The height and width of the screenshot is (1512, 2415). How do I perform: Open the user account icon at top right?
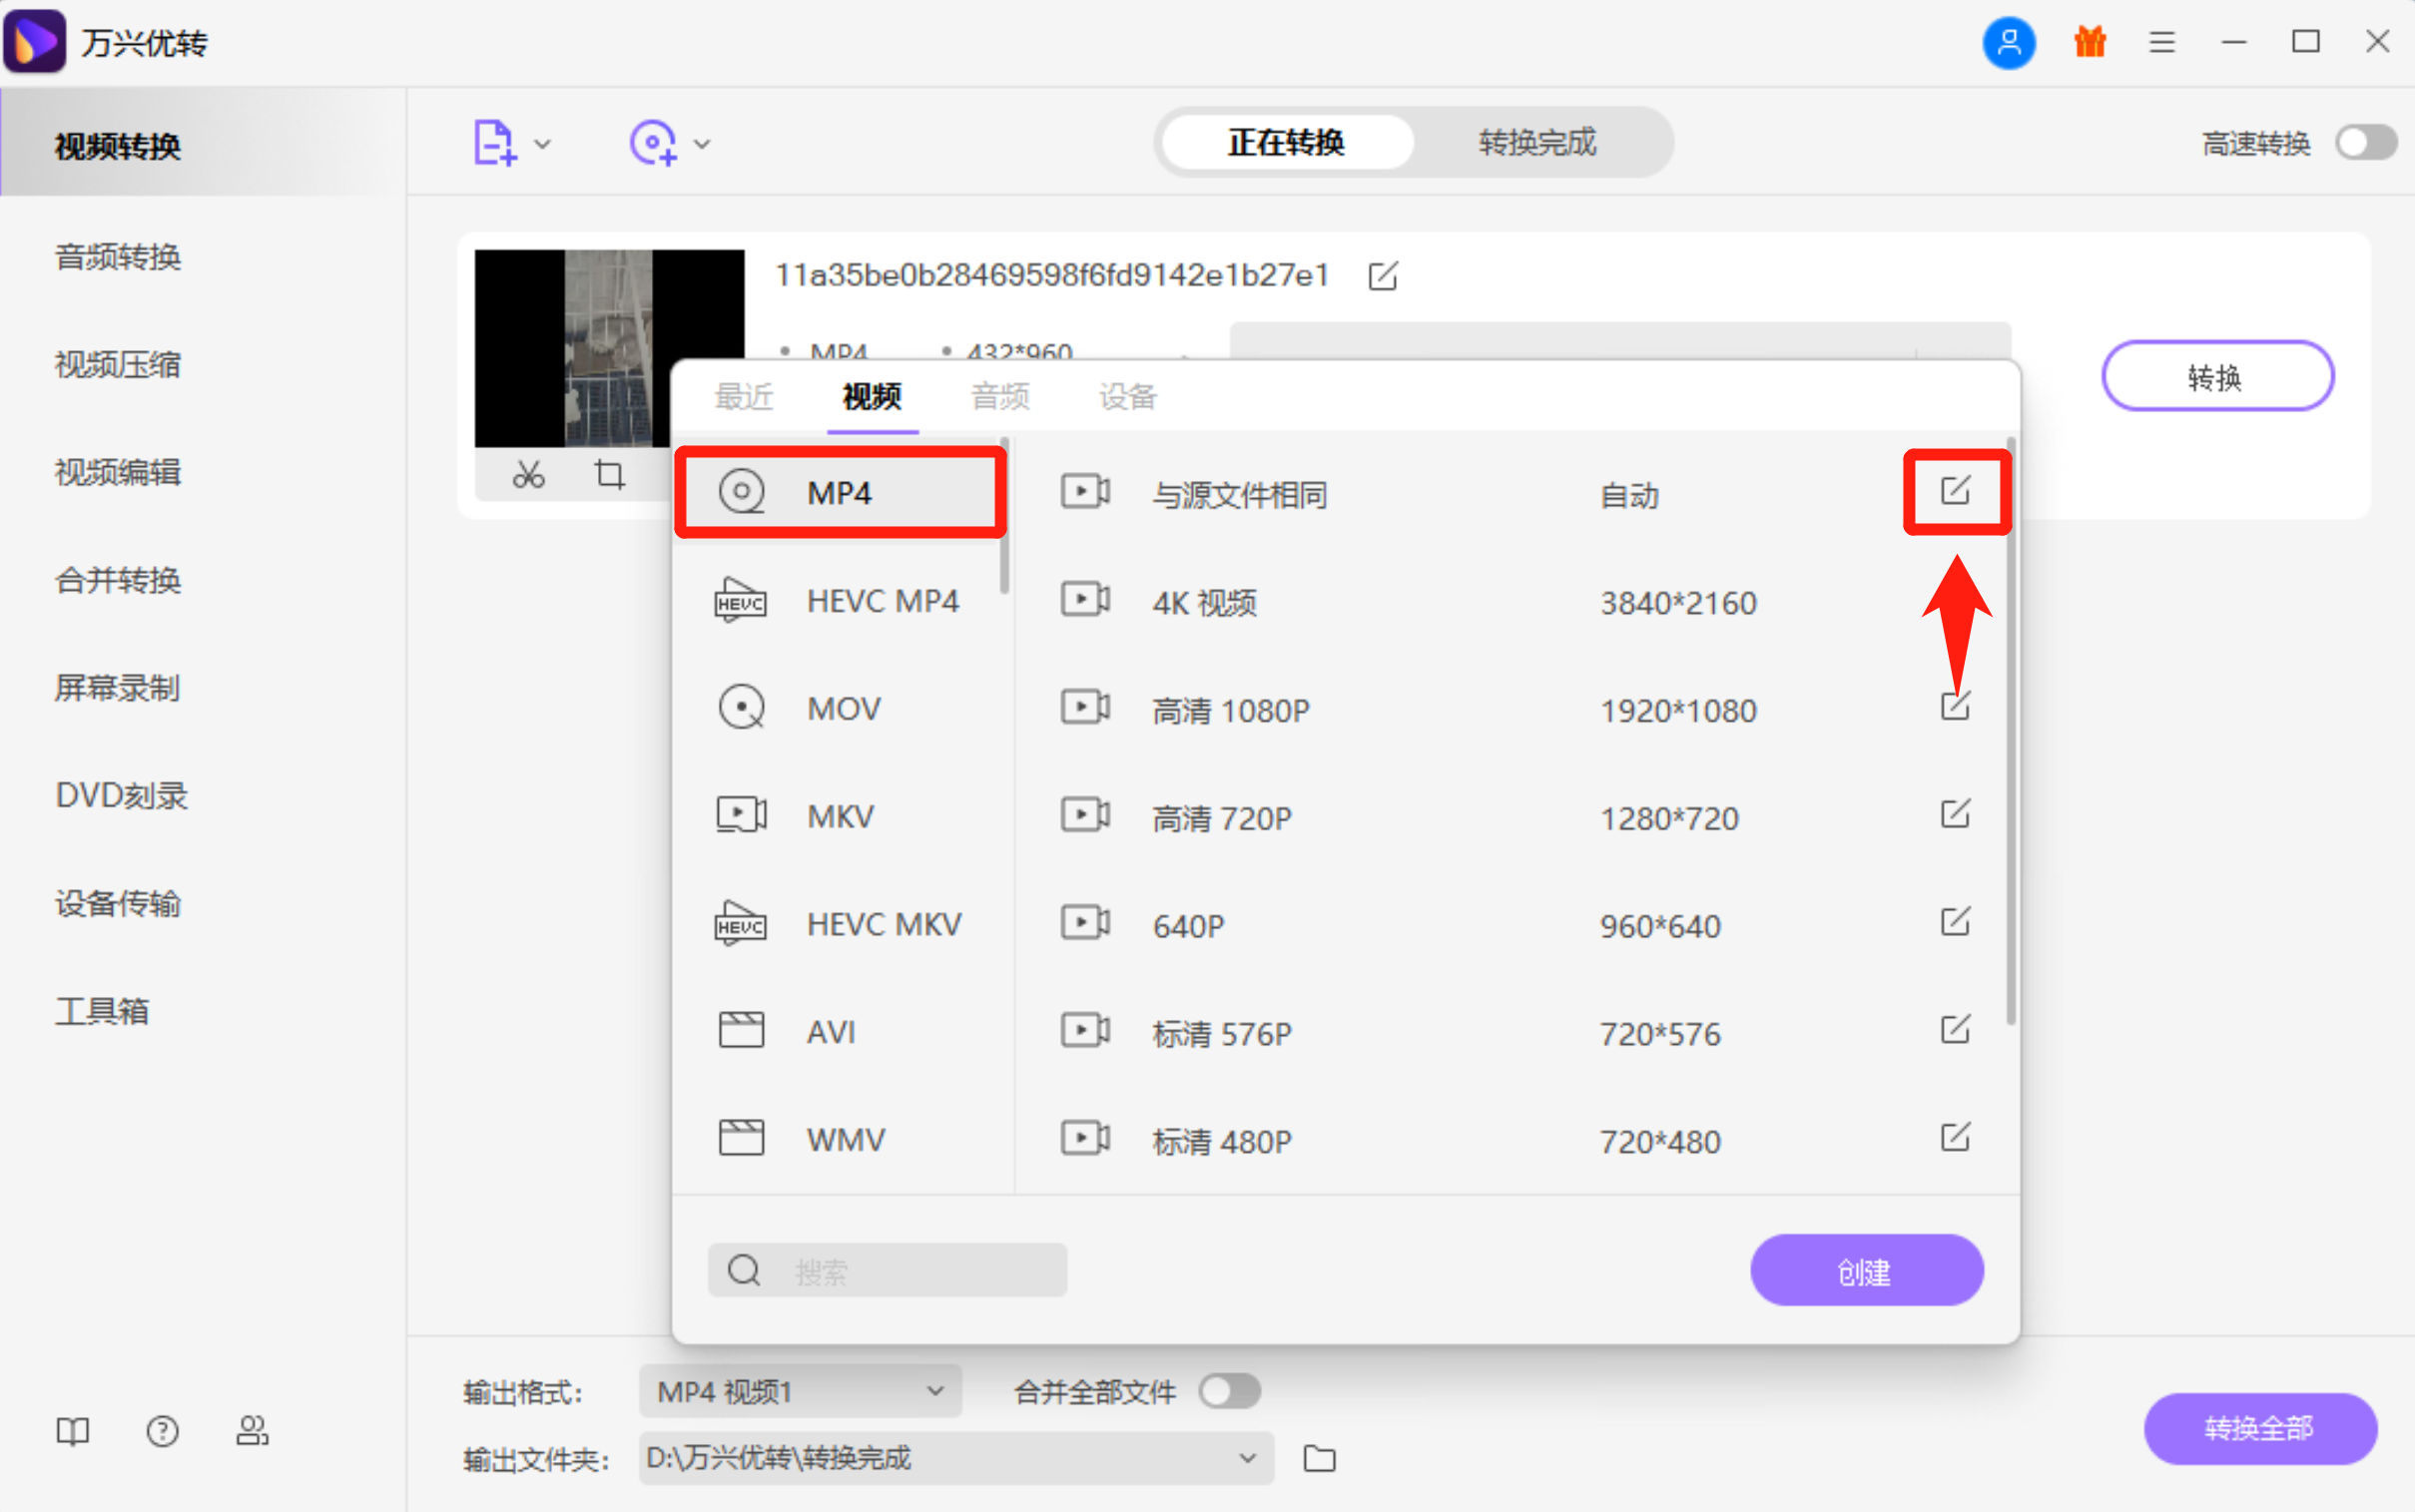pos(2008,42)
